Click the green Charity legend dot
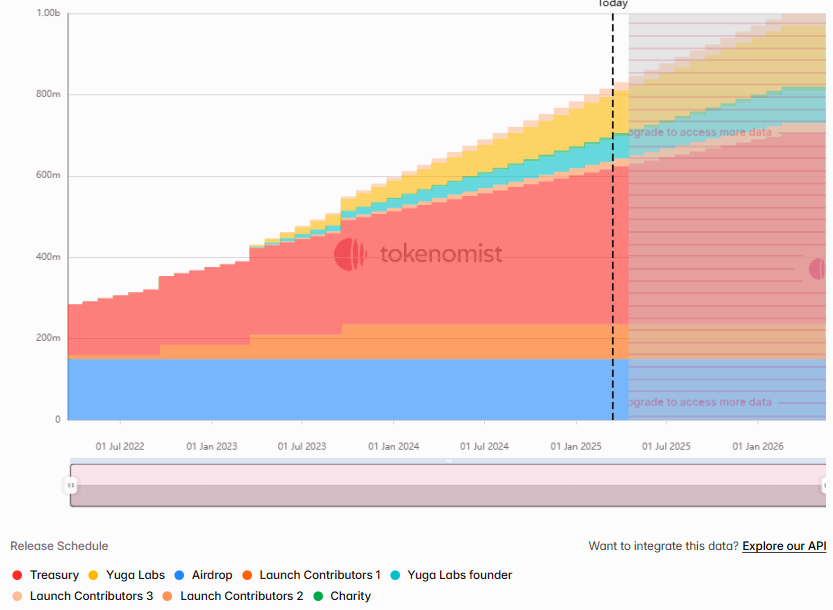This screenshot has width=833, height=610. (x=318, y=596)
